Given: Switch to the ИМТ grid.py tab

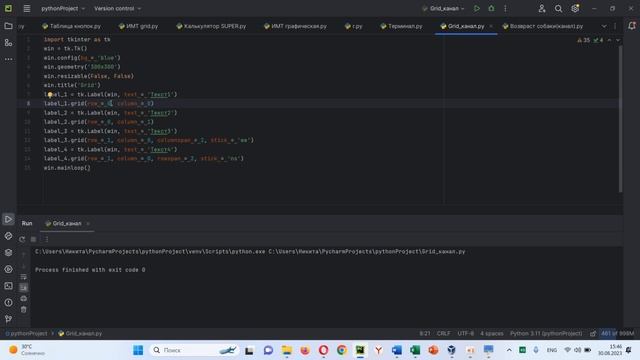Looking at the screenshot, I should click(x=138, y=26).
